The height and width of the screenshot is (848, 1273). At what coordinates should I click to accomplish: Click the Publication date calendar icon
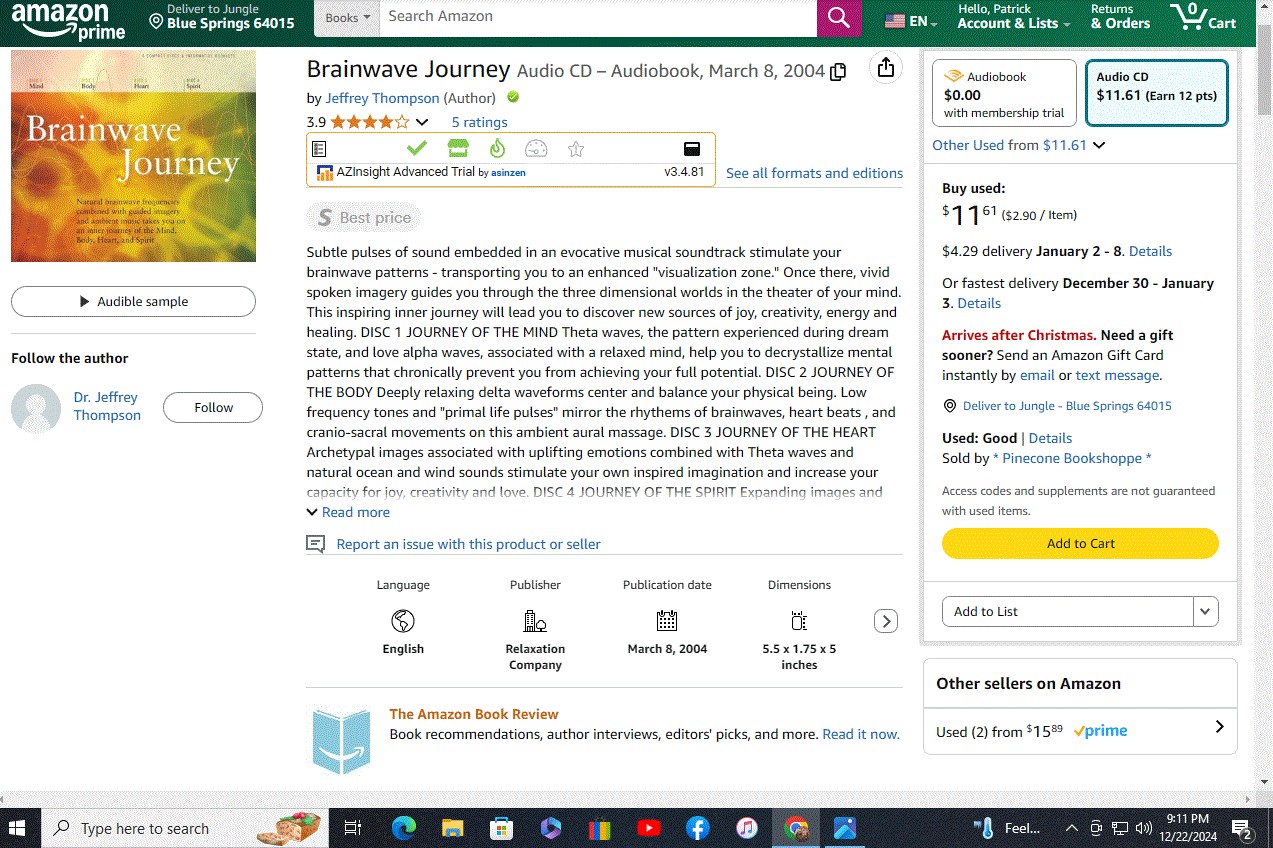tap(667, 620)
